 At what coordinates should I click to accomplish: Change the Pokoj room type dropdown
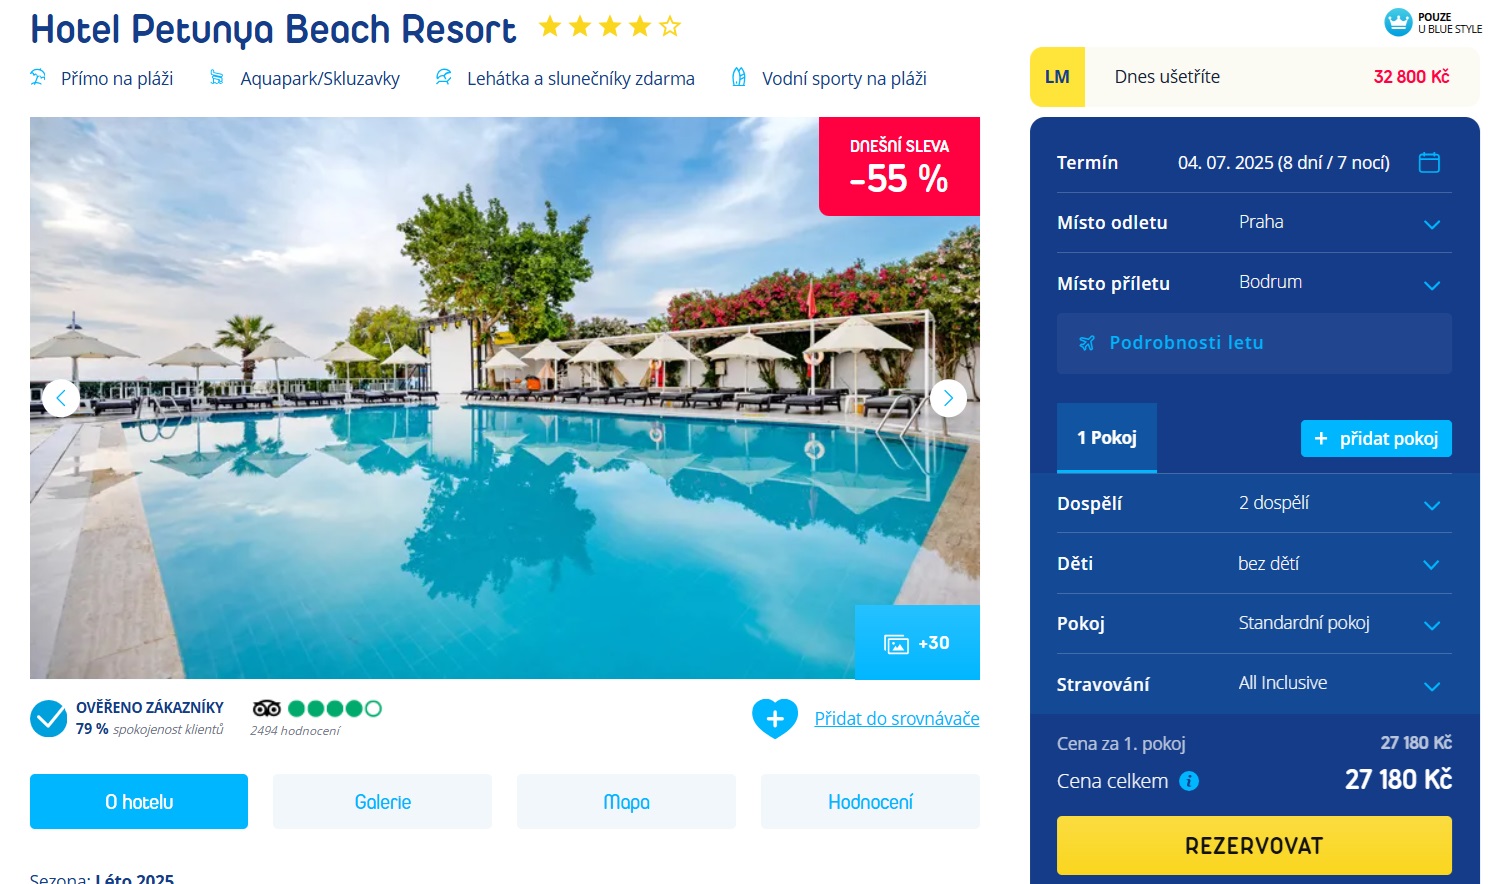point(1254,623)
